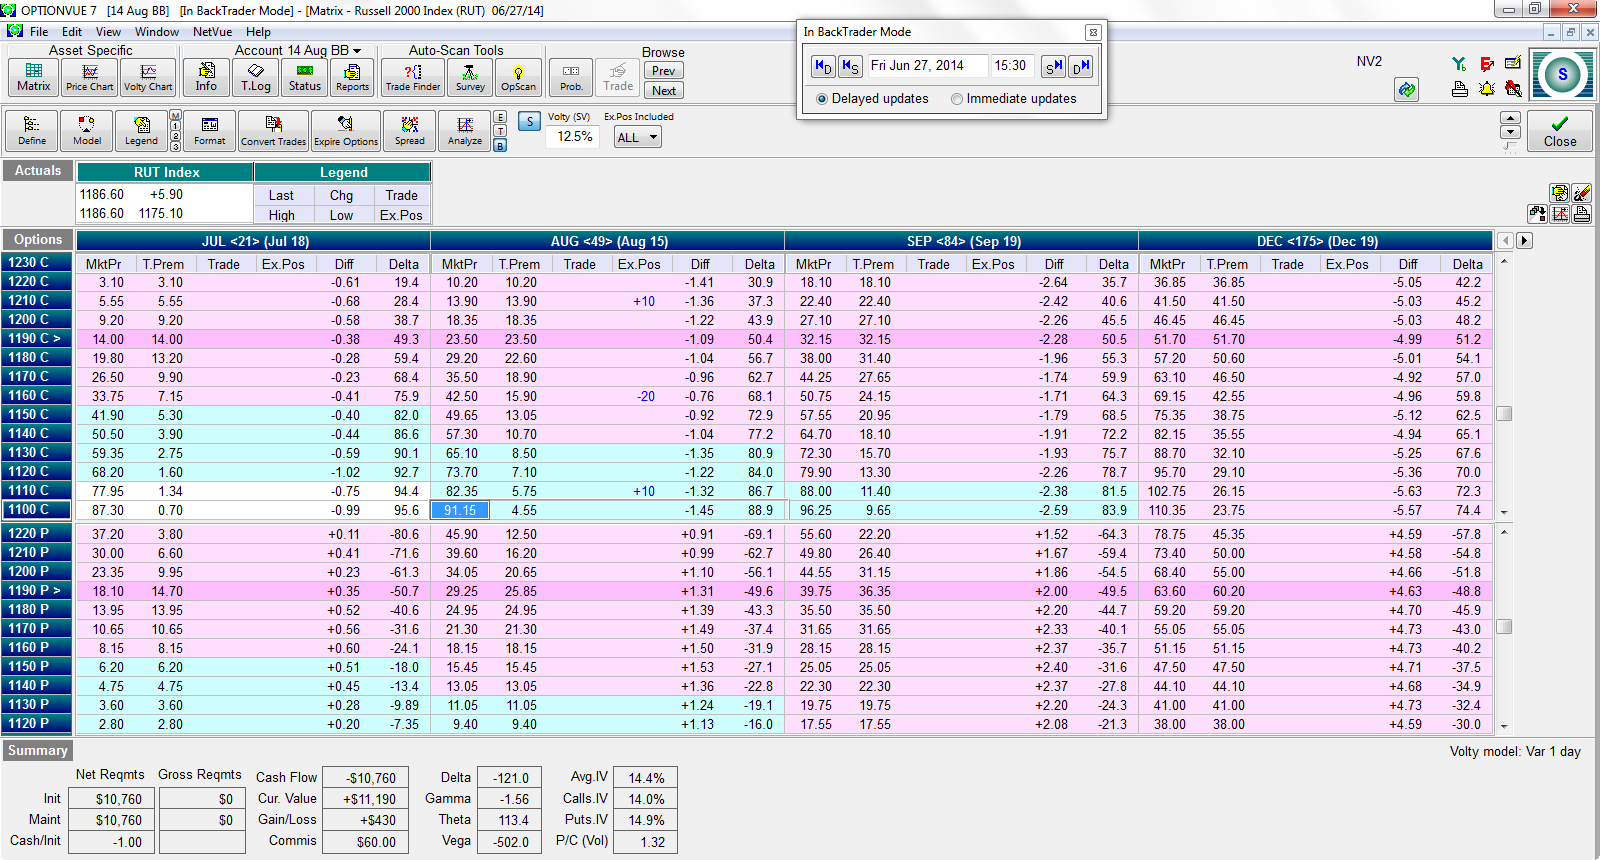This screenshot has width=1600, height=860.
Task: Show previous expiration columns with left arrow
Action: 1505,240
